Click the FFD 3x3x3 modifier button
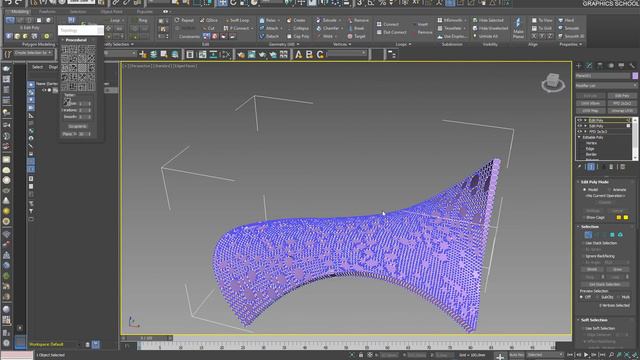The height and width of the screenshot is (360, 640). pos(622,103)
